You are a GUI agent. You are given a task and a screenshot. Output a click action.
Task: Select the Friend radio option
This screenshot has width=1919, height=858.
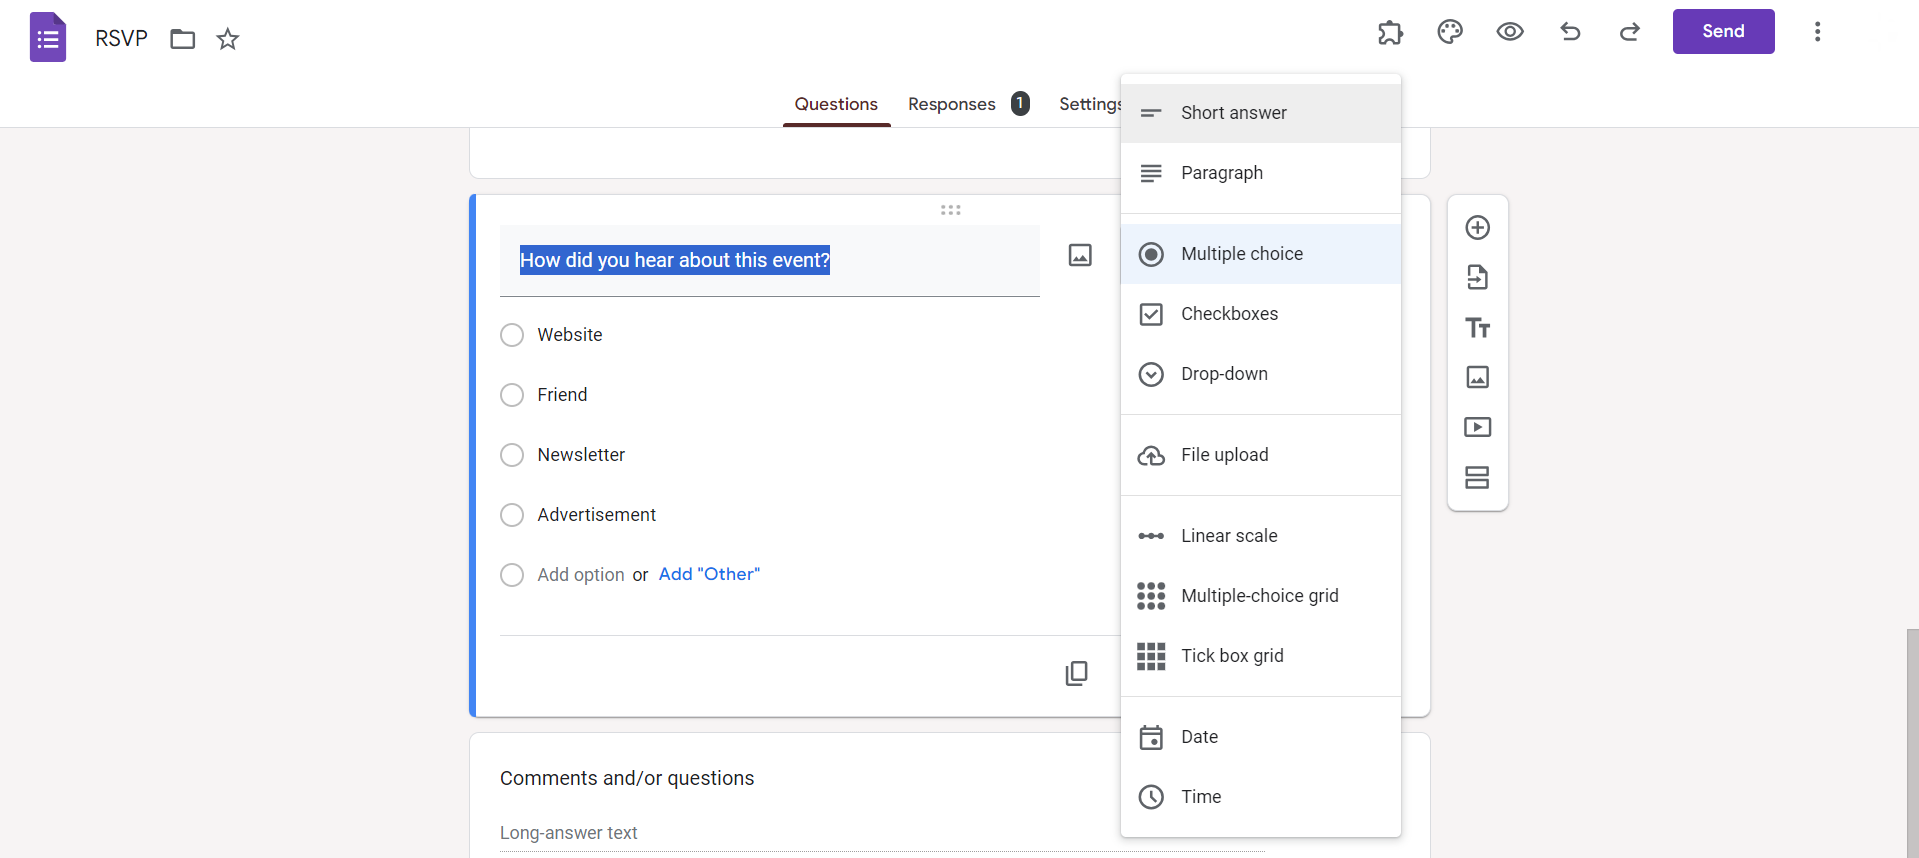tap(512, 395)
